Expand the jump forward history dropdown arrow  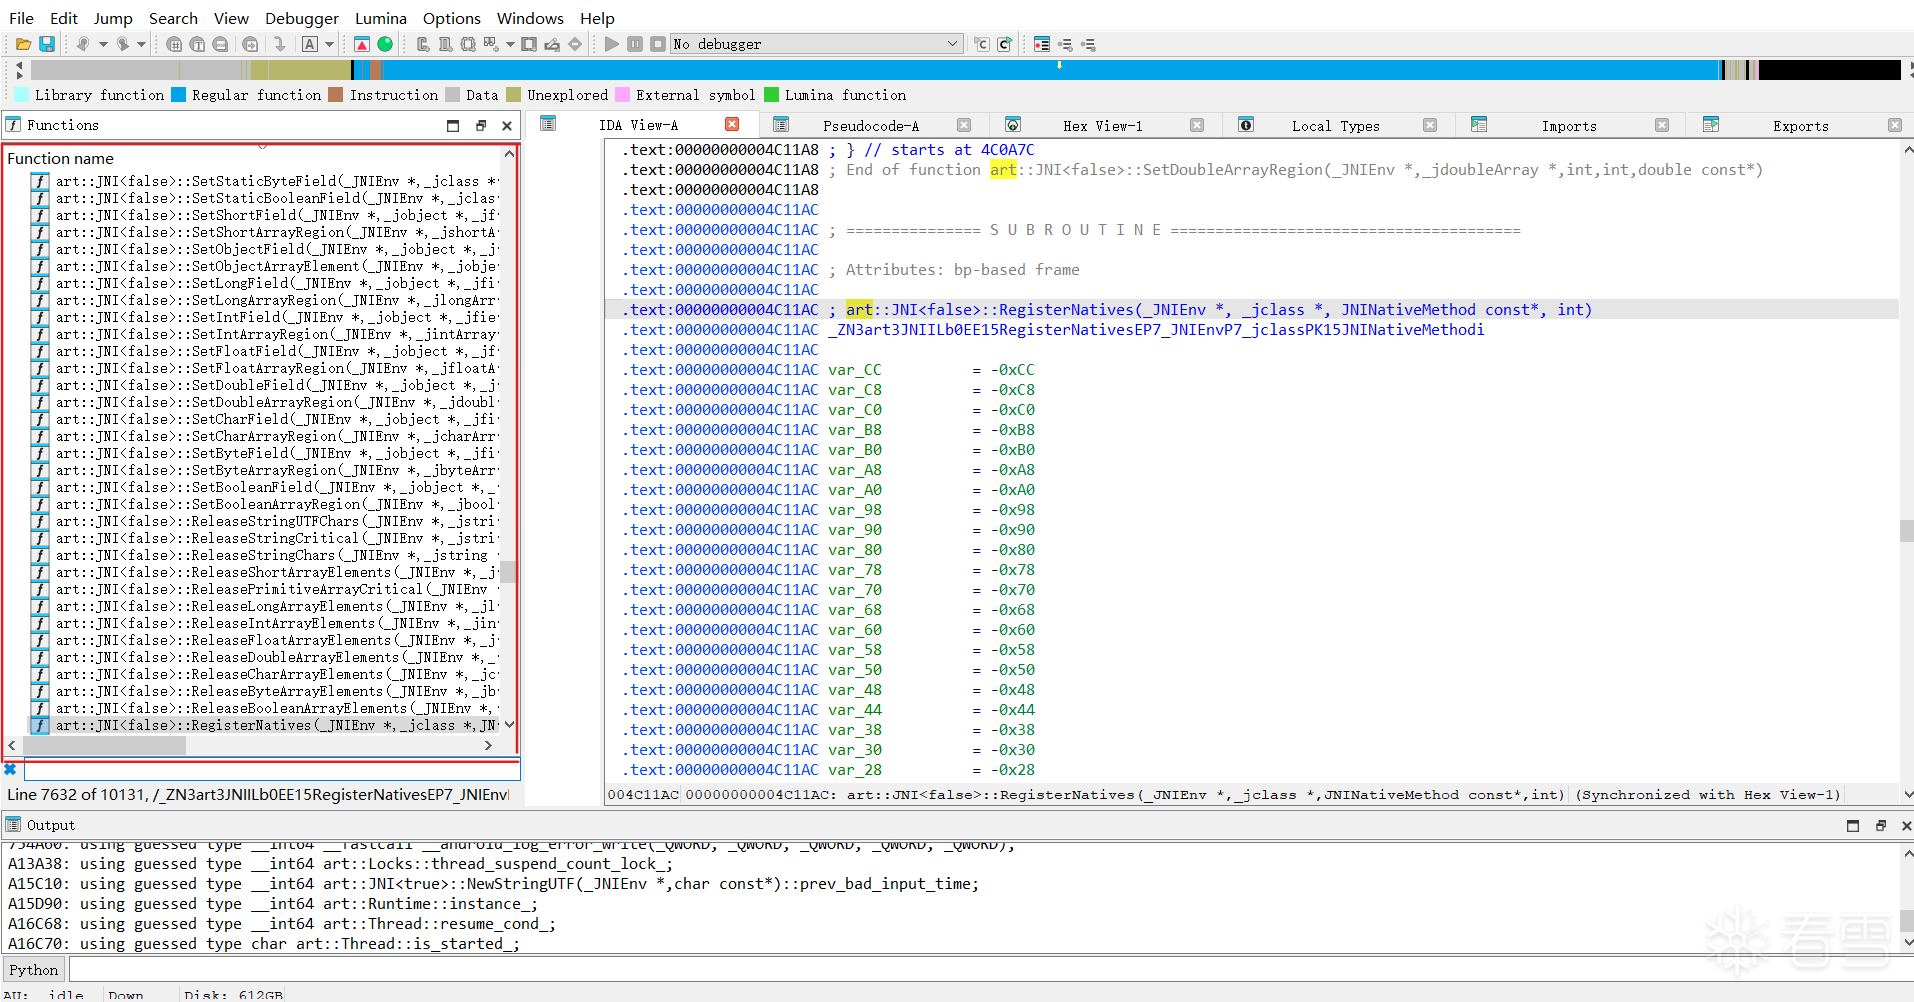tap(141, 44)
